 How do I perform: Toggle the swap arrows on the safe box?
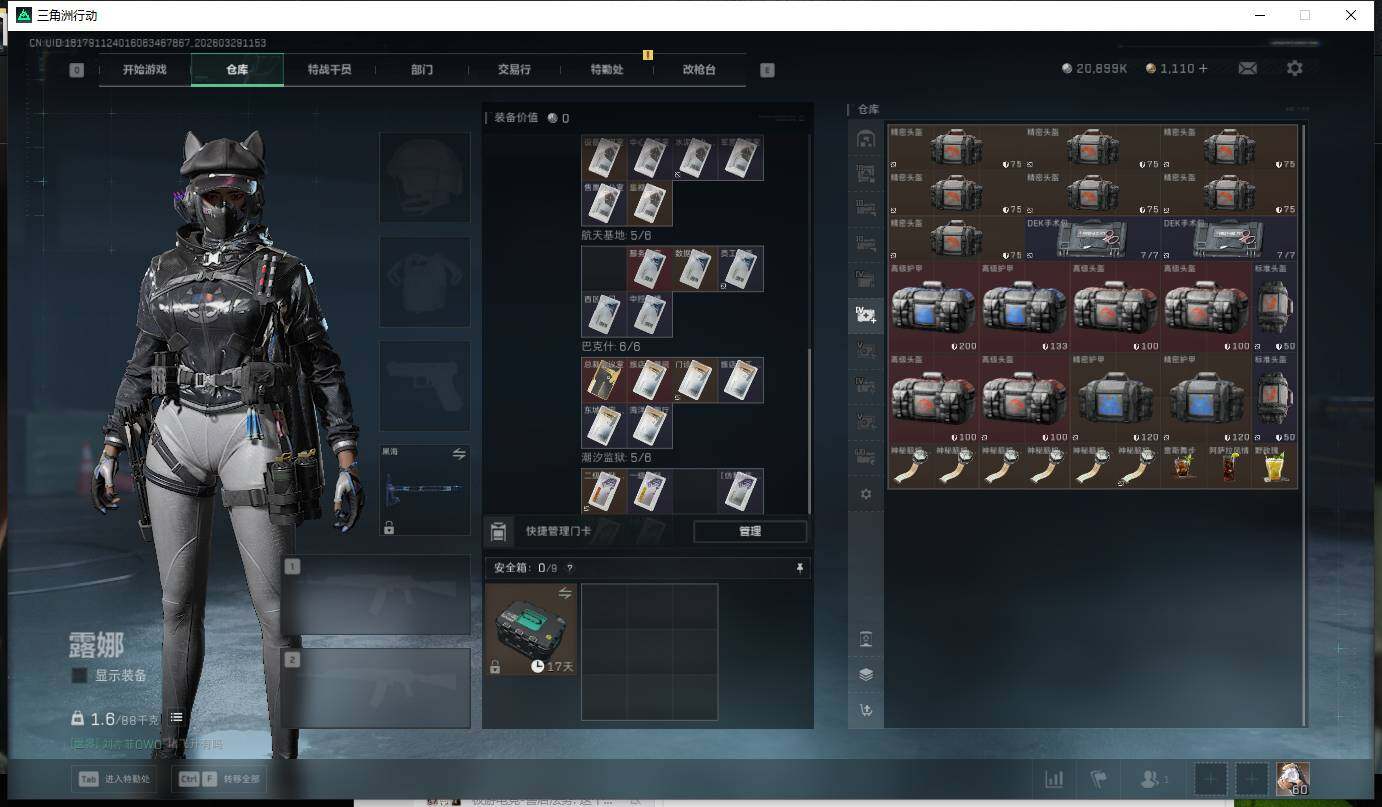565,594
